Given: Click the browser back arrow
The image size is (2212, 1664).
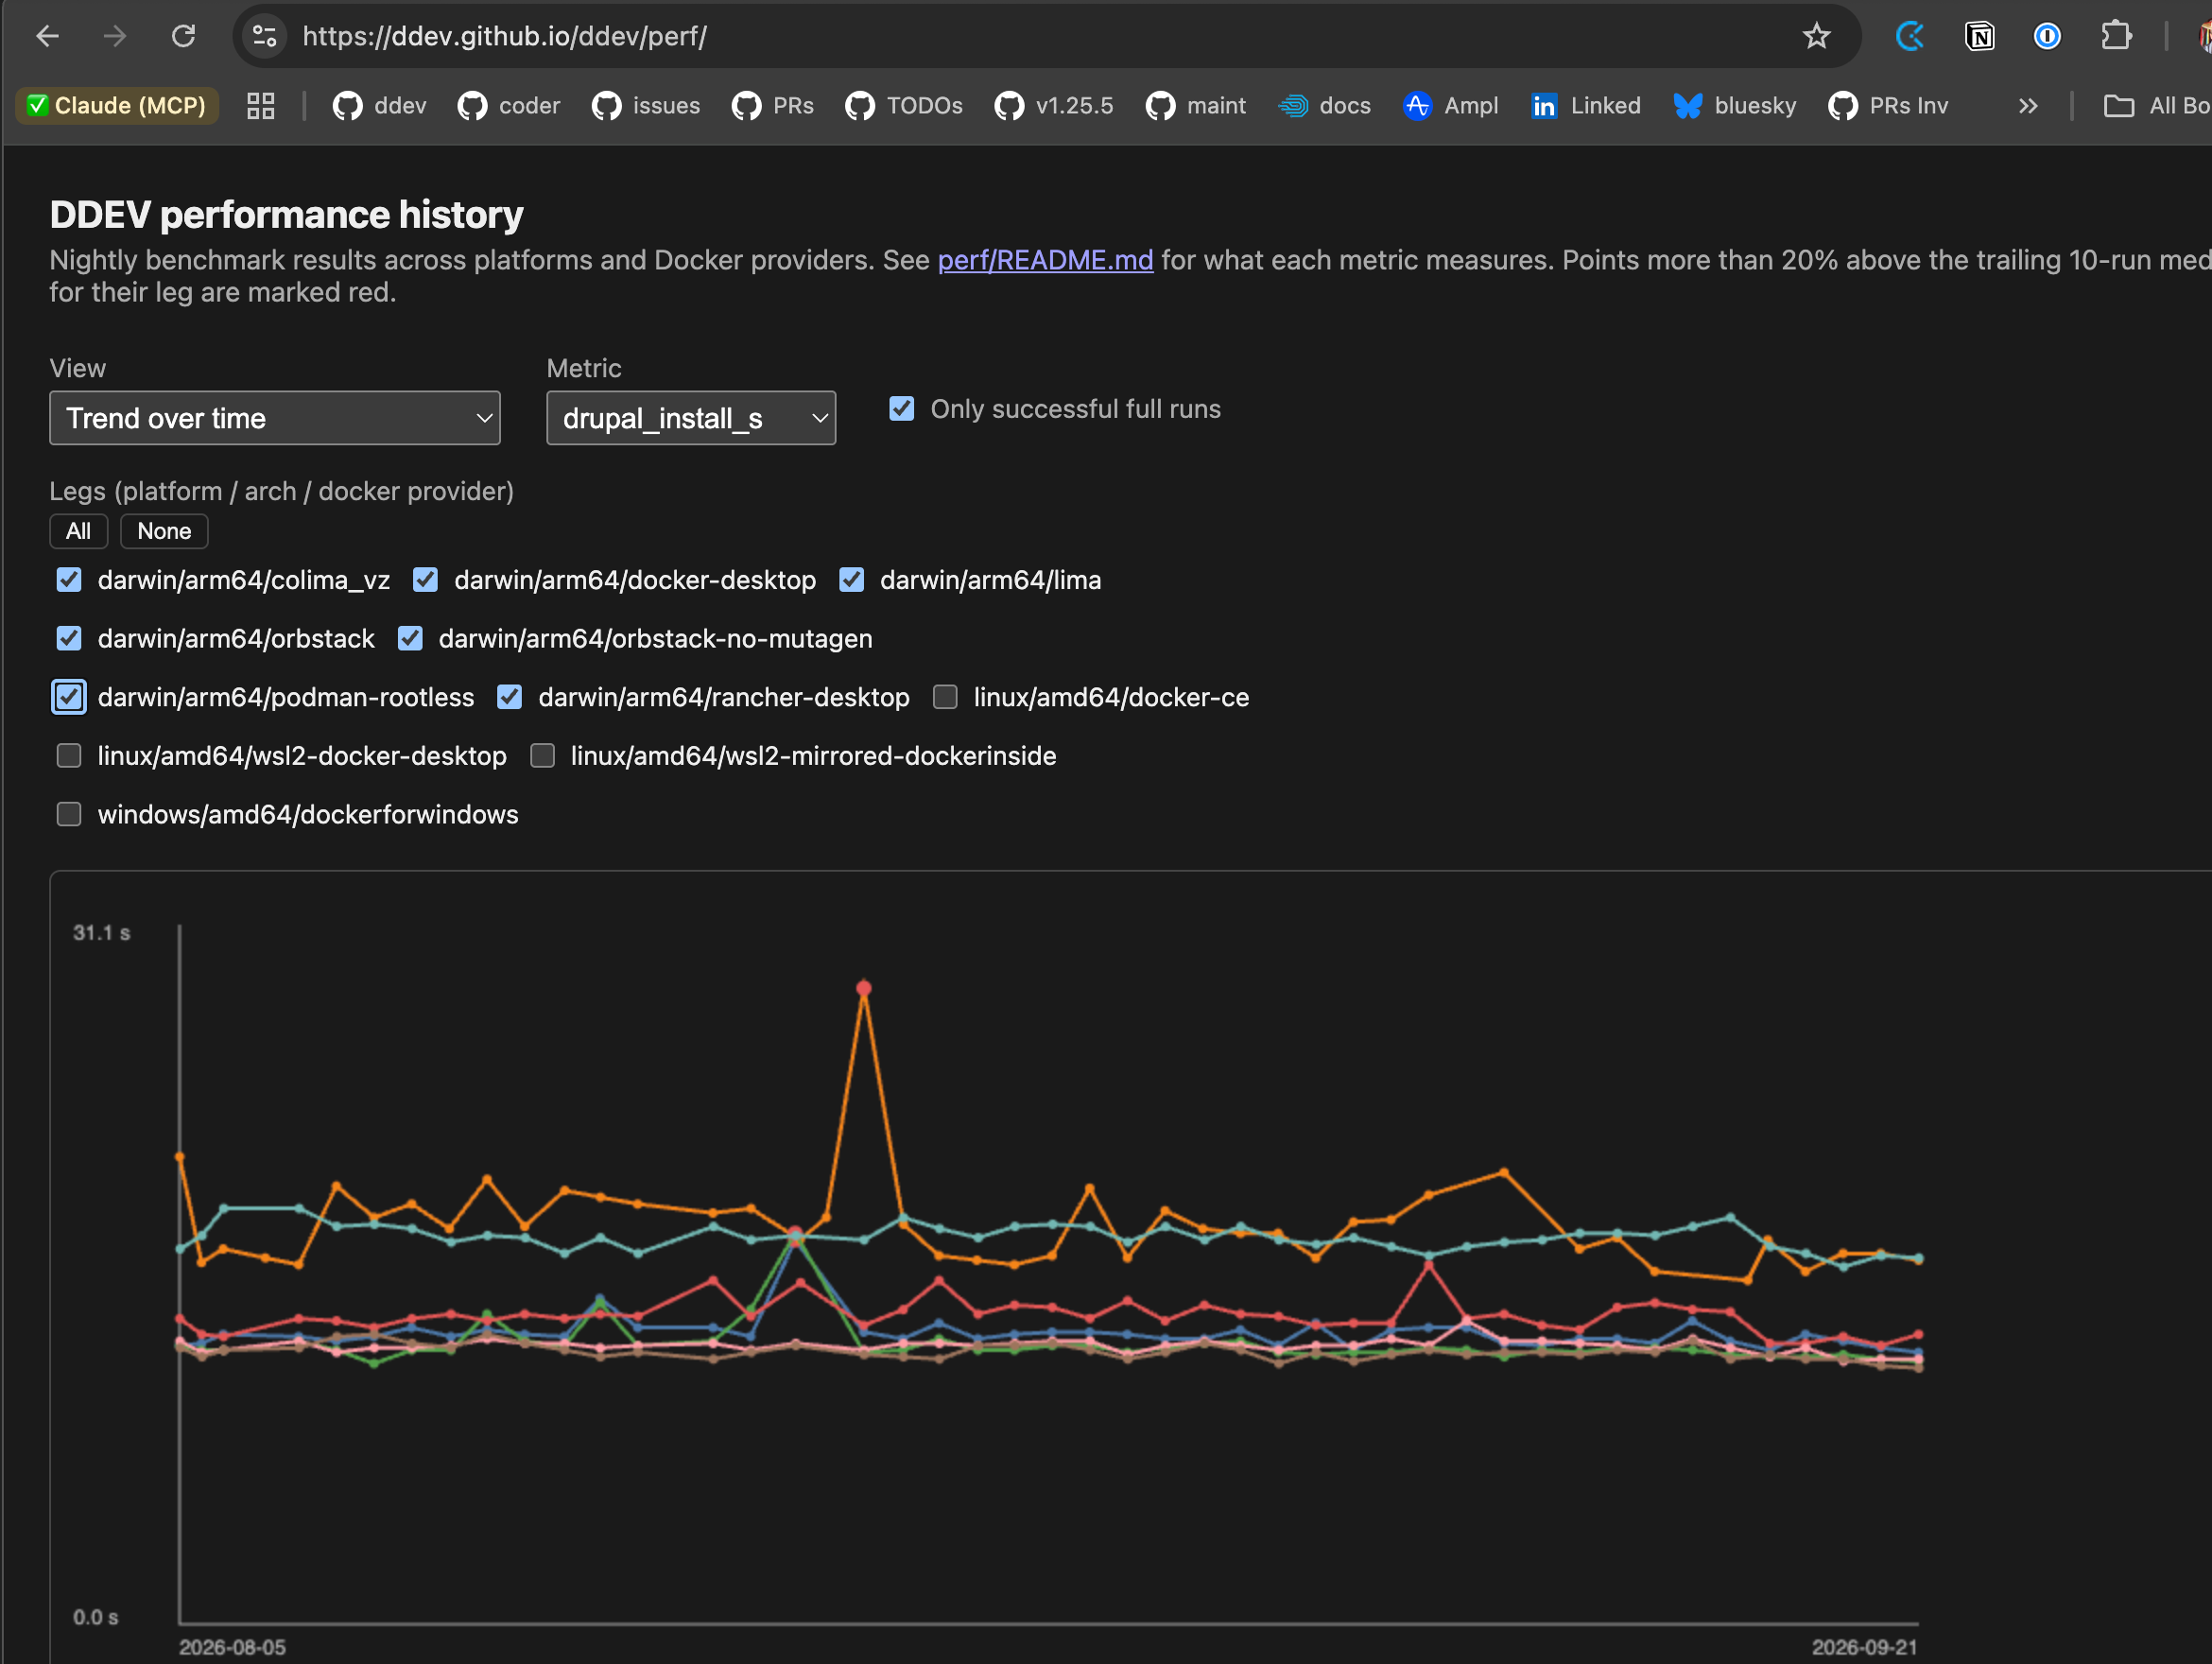Looking at the screenshot, I should (x=47, y=36).
